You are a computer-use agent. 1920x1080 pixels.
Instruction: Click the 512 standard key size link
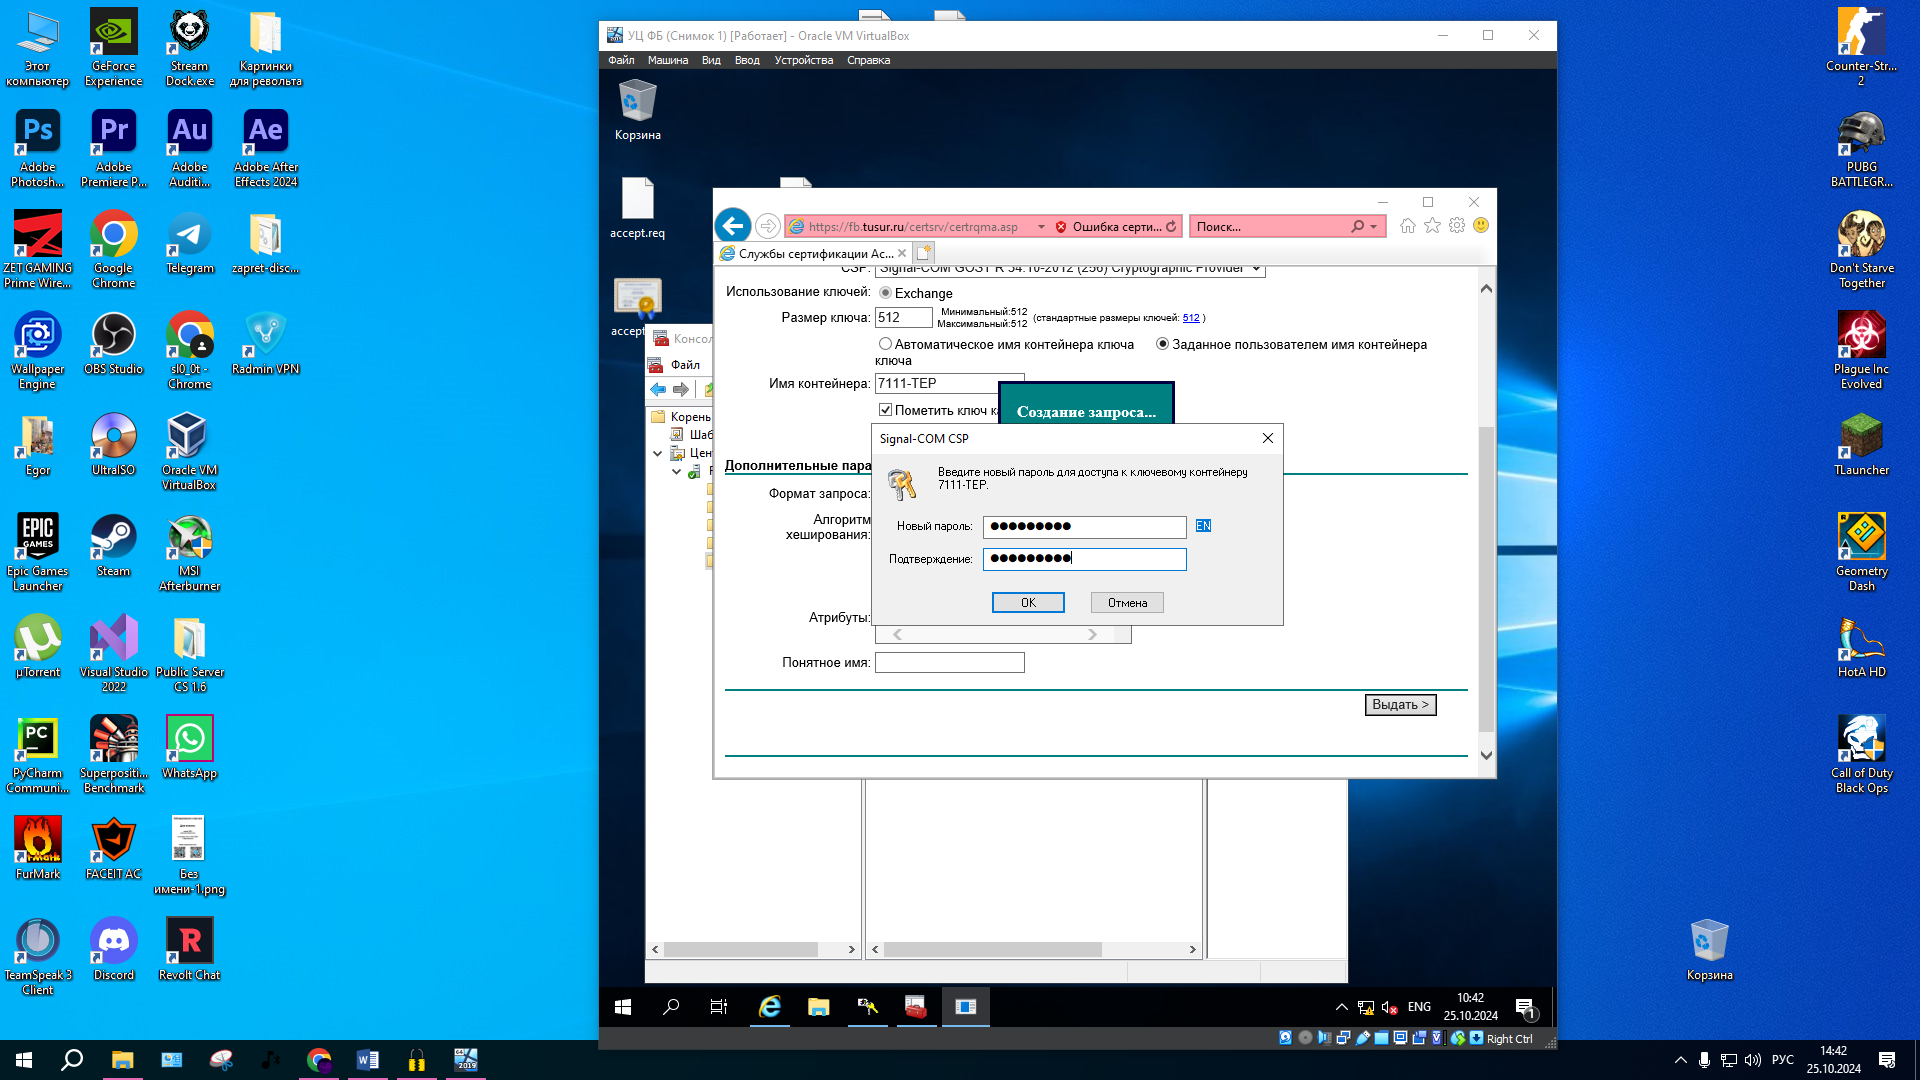pyautogui.click(x=1191, y=318)
